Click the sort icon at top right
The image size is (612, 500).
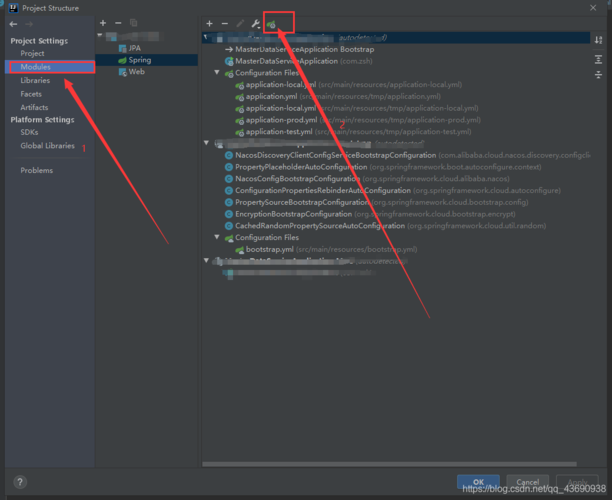click(598, 38)
